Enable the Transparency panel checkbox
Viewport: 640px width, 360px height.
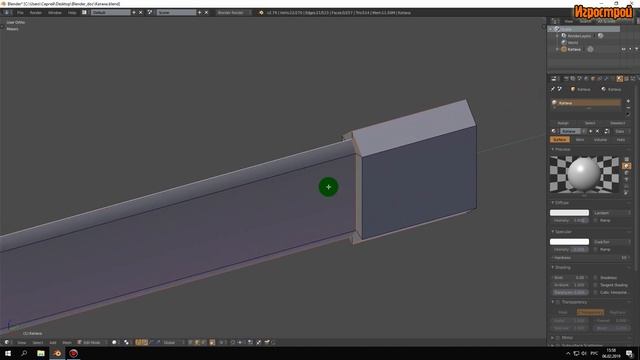coord(558,302)
